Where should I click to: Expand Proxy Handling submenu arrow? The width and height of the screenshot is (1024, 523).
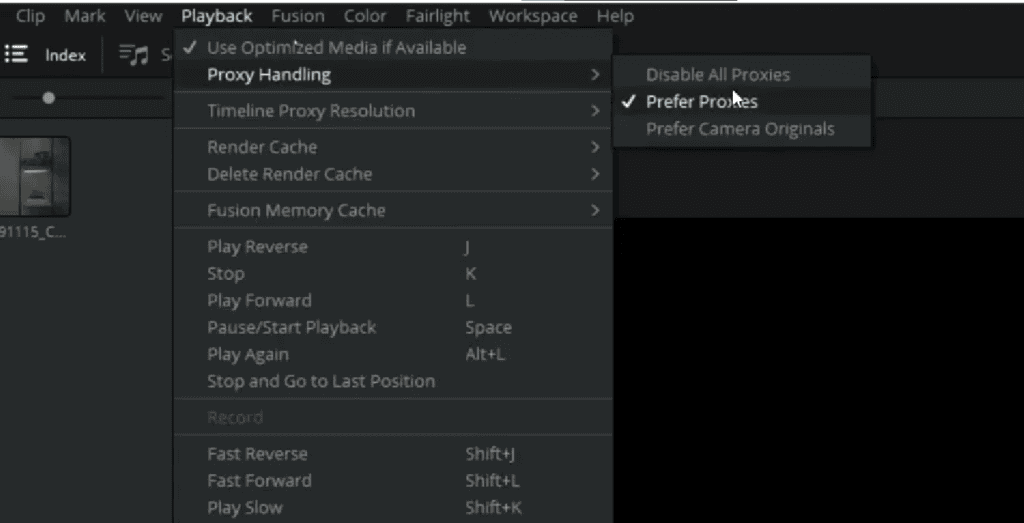point(594,75)
